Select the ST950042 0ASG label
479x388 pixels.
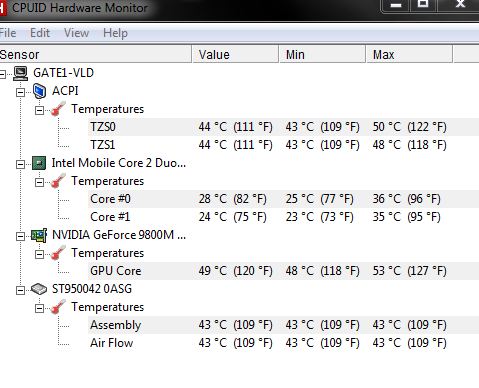(92, 289)
